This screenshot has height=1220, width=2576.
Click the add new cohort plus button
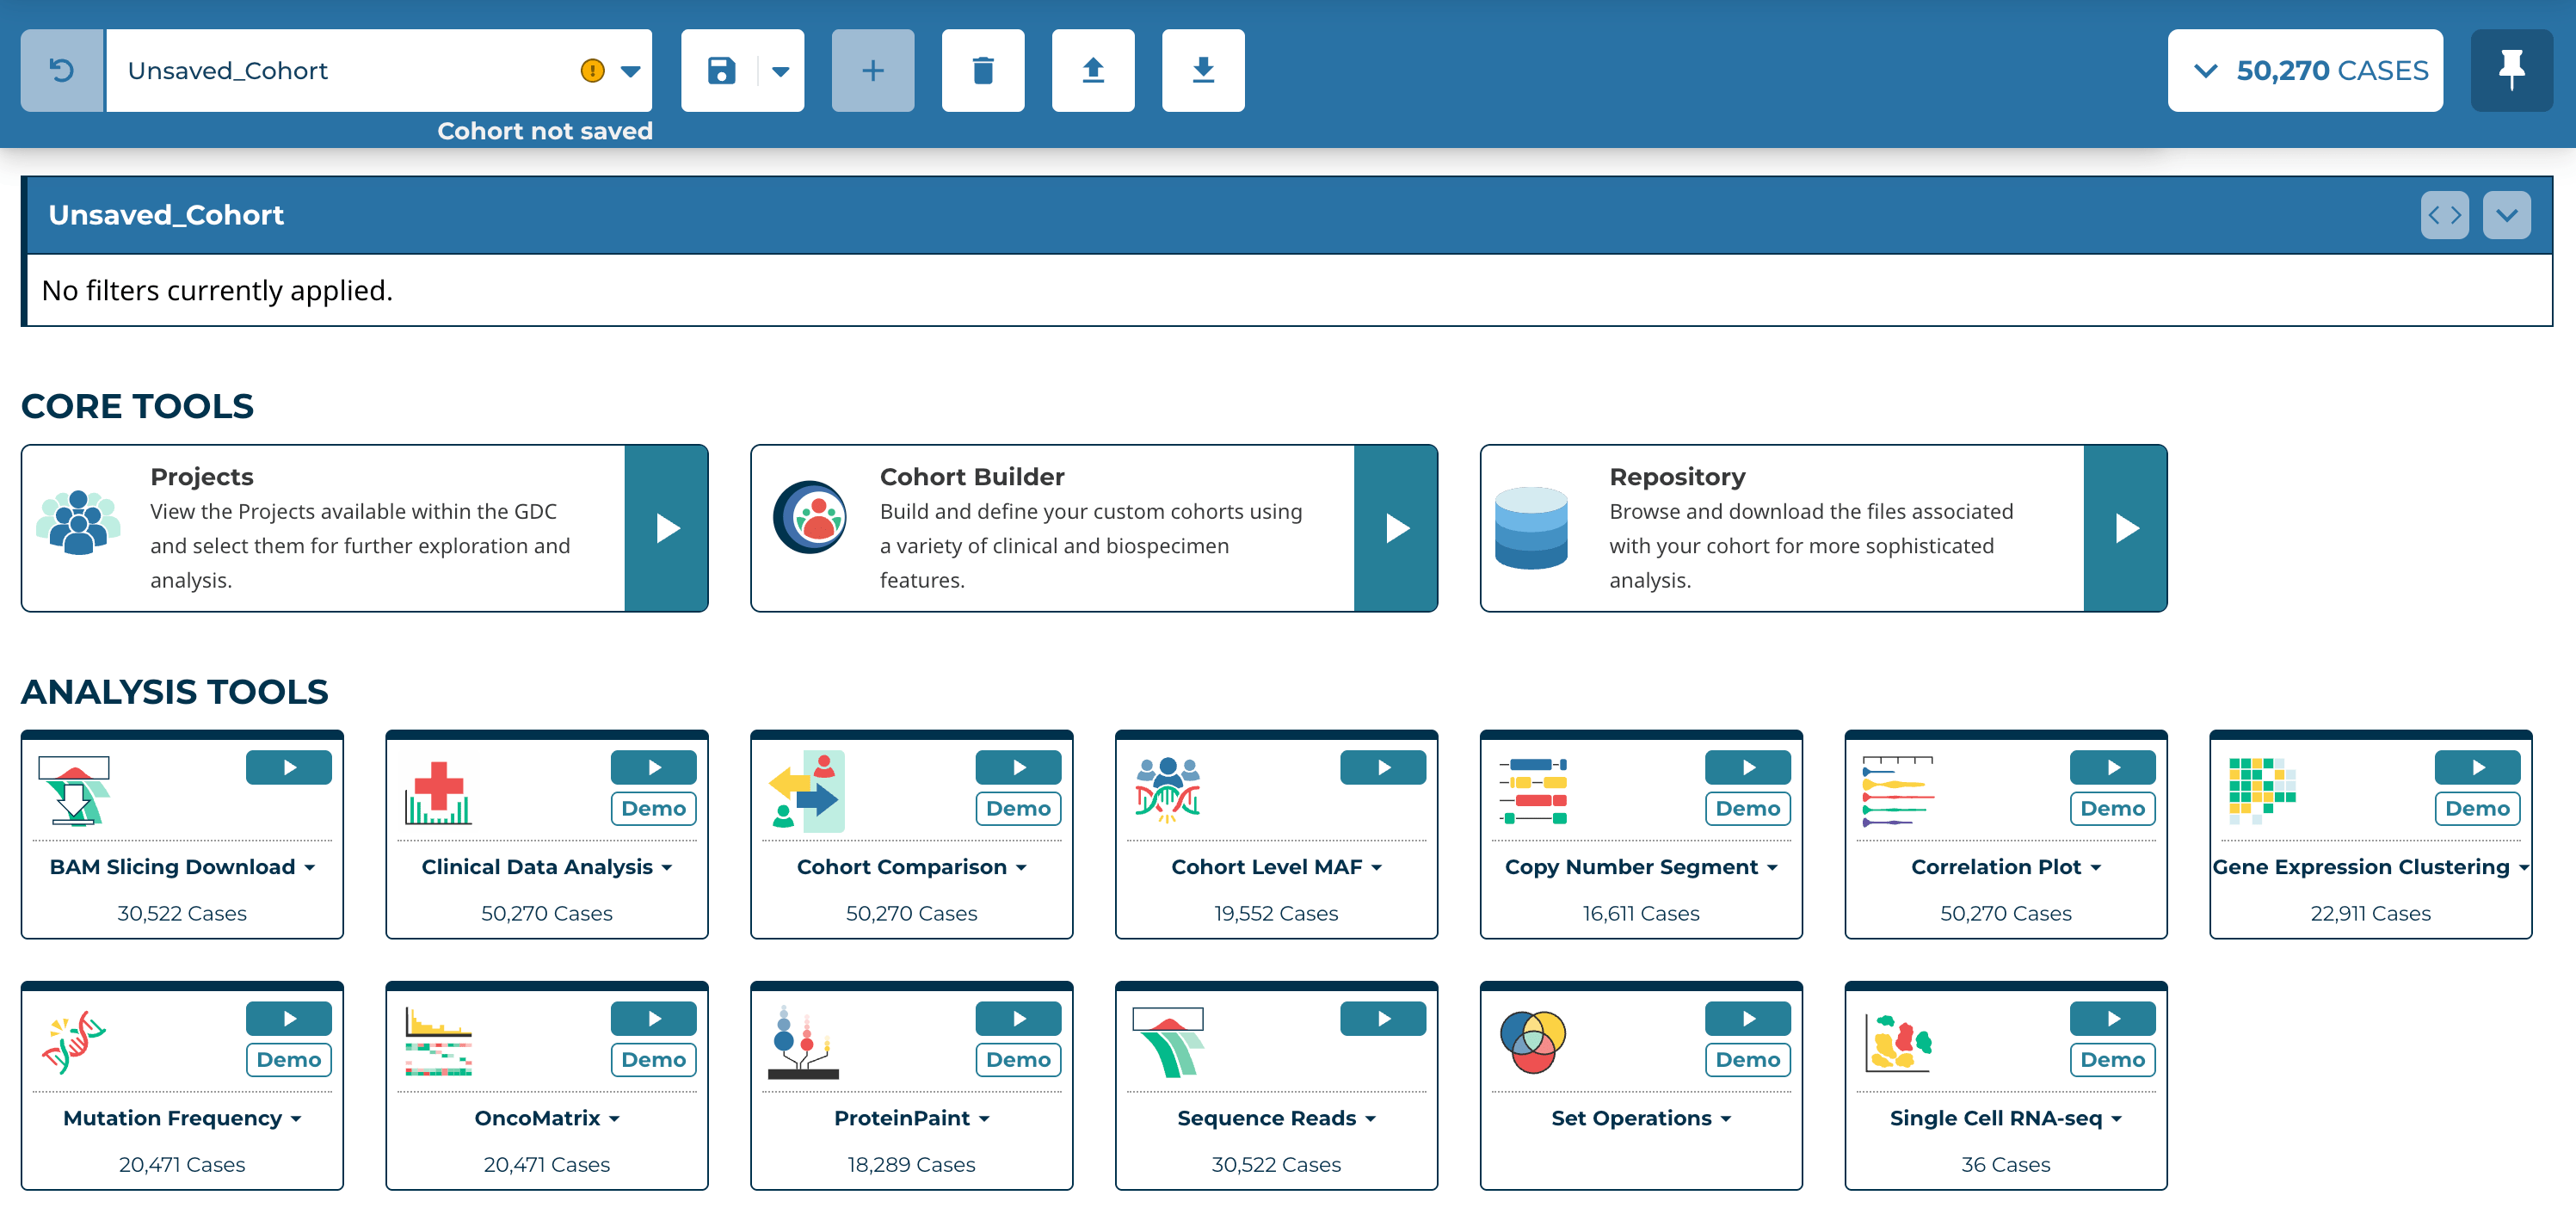[872, 70]
